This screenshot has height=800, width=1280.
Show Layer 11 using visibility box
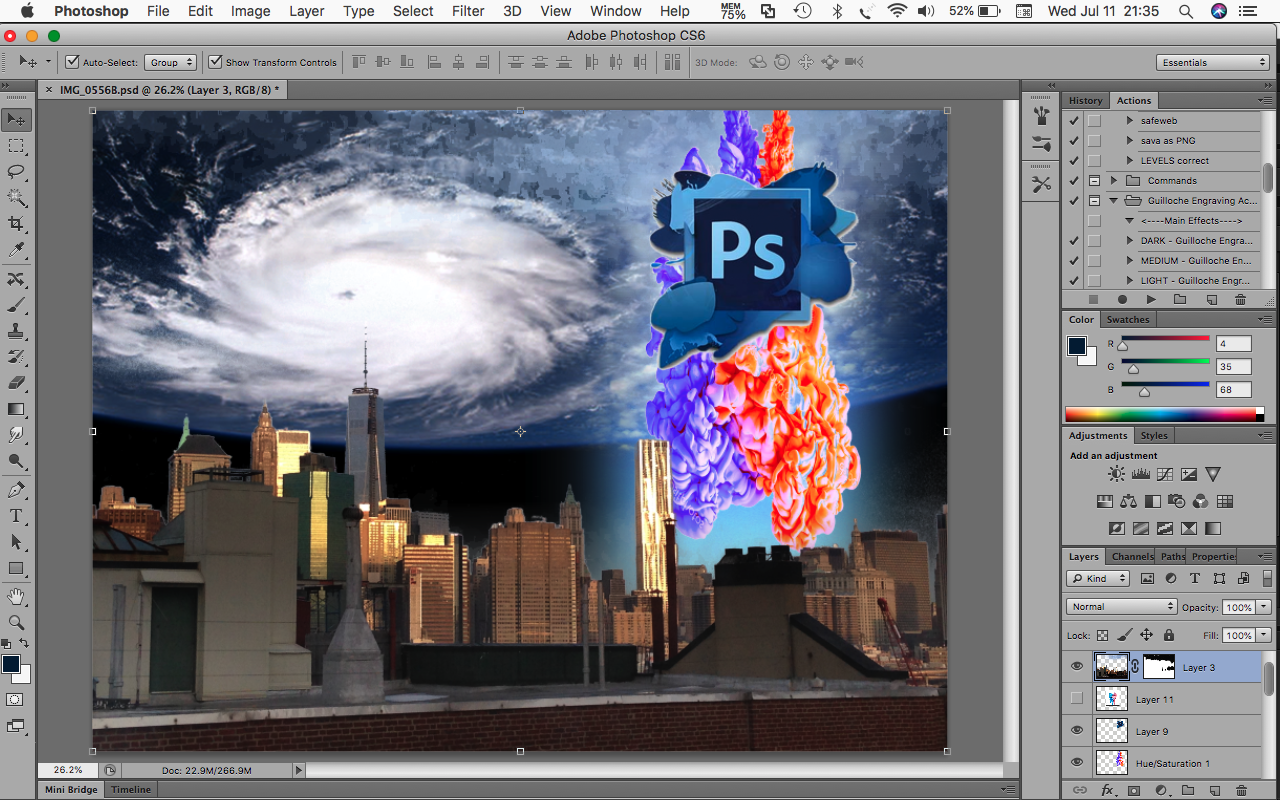1076,699
